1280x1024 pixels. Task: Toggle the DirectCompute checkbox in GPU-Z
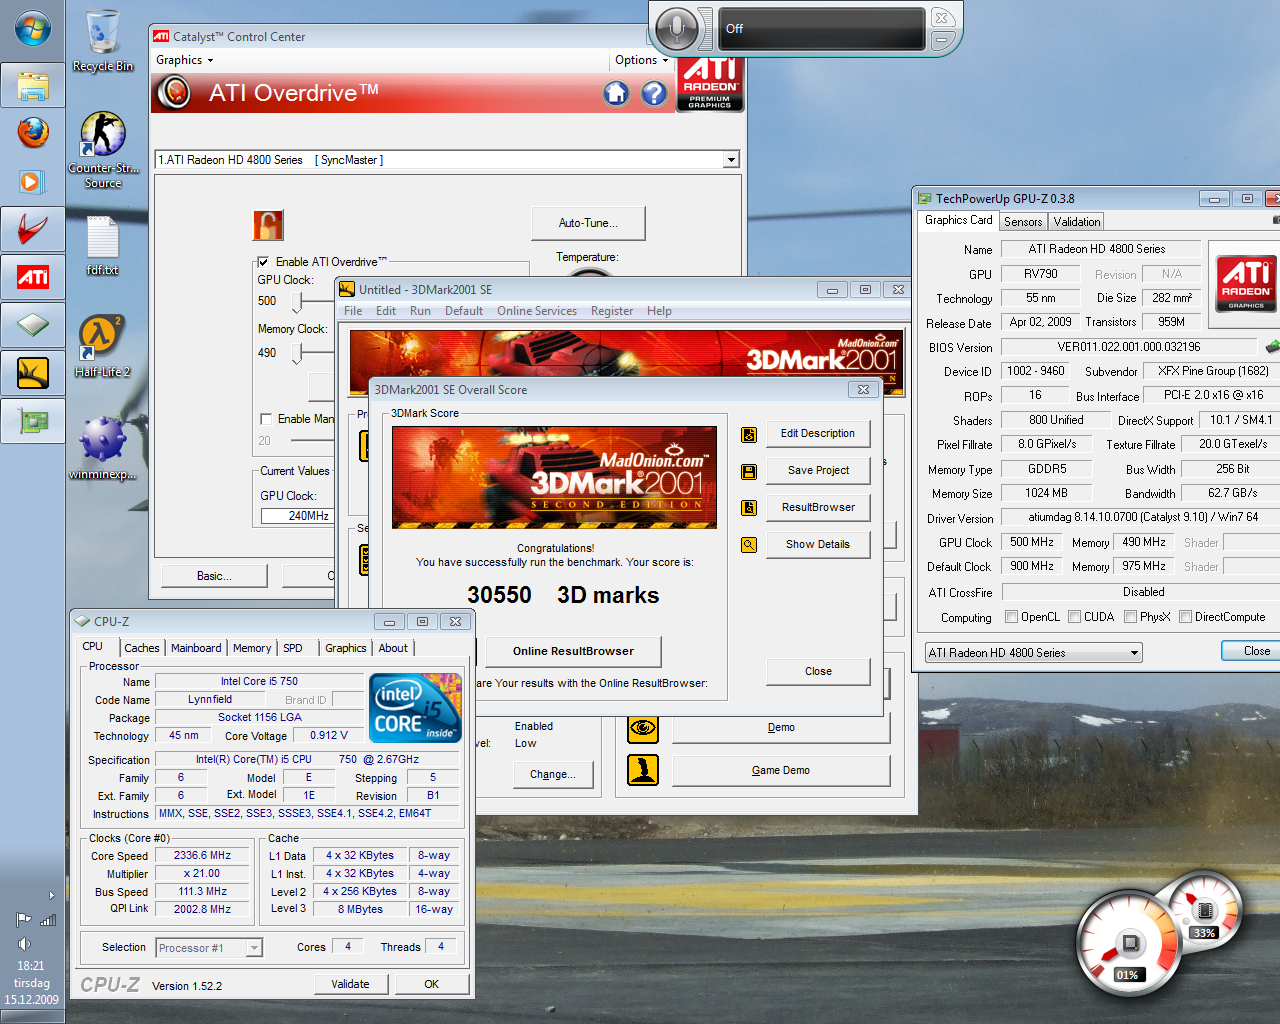(1185, 617)
